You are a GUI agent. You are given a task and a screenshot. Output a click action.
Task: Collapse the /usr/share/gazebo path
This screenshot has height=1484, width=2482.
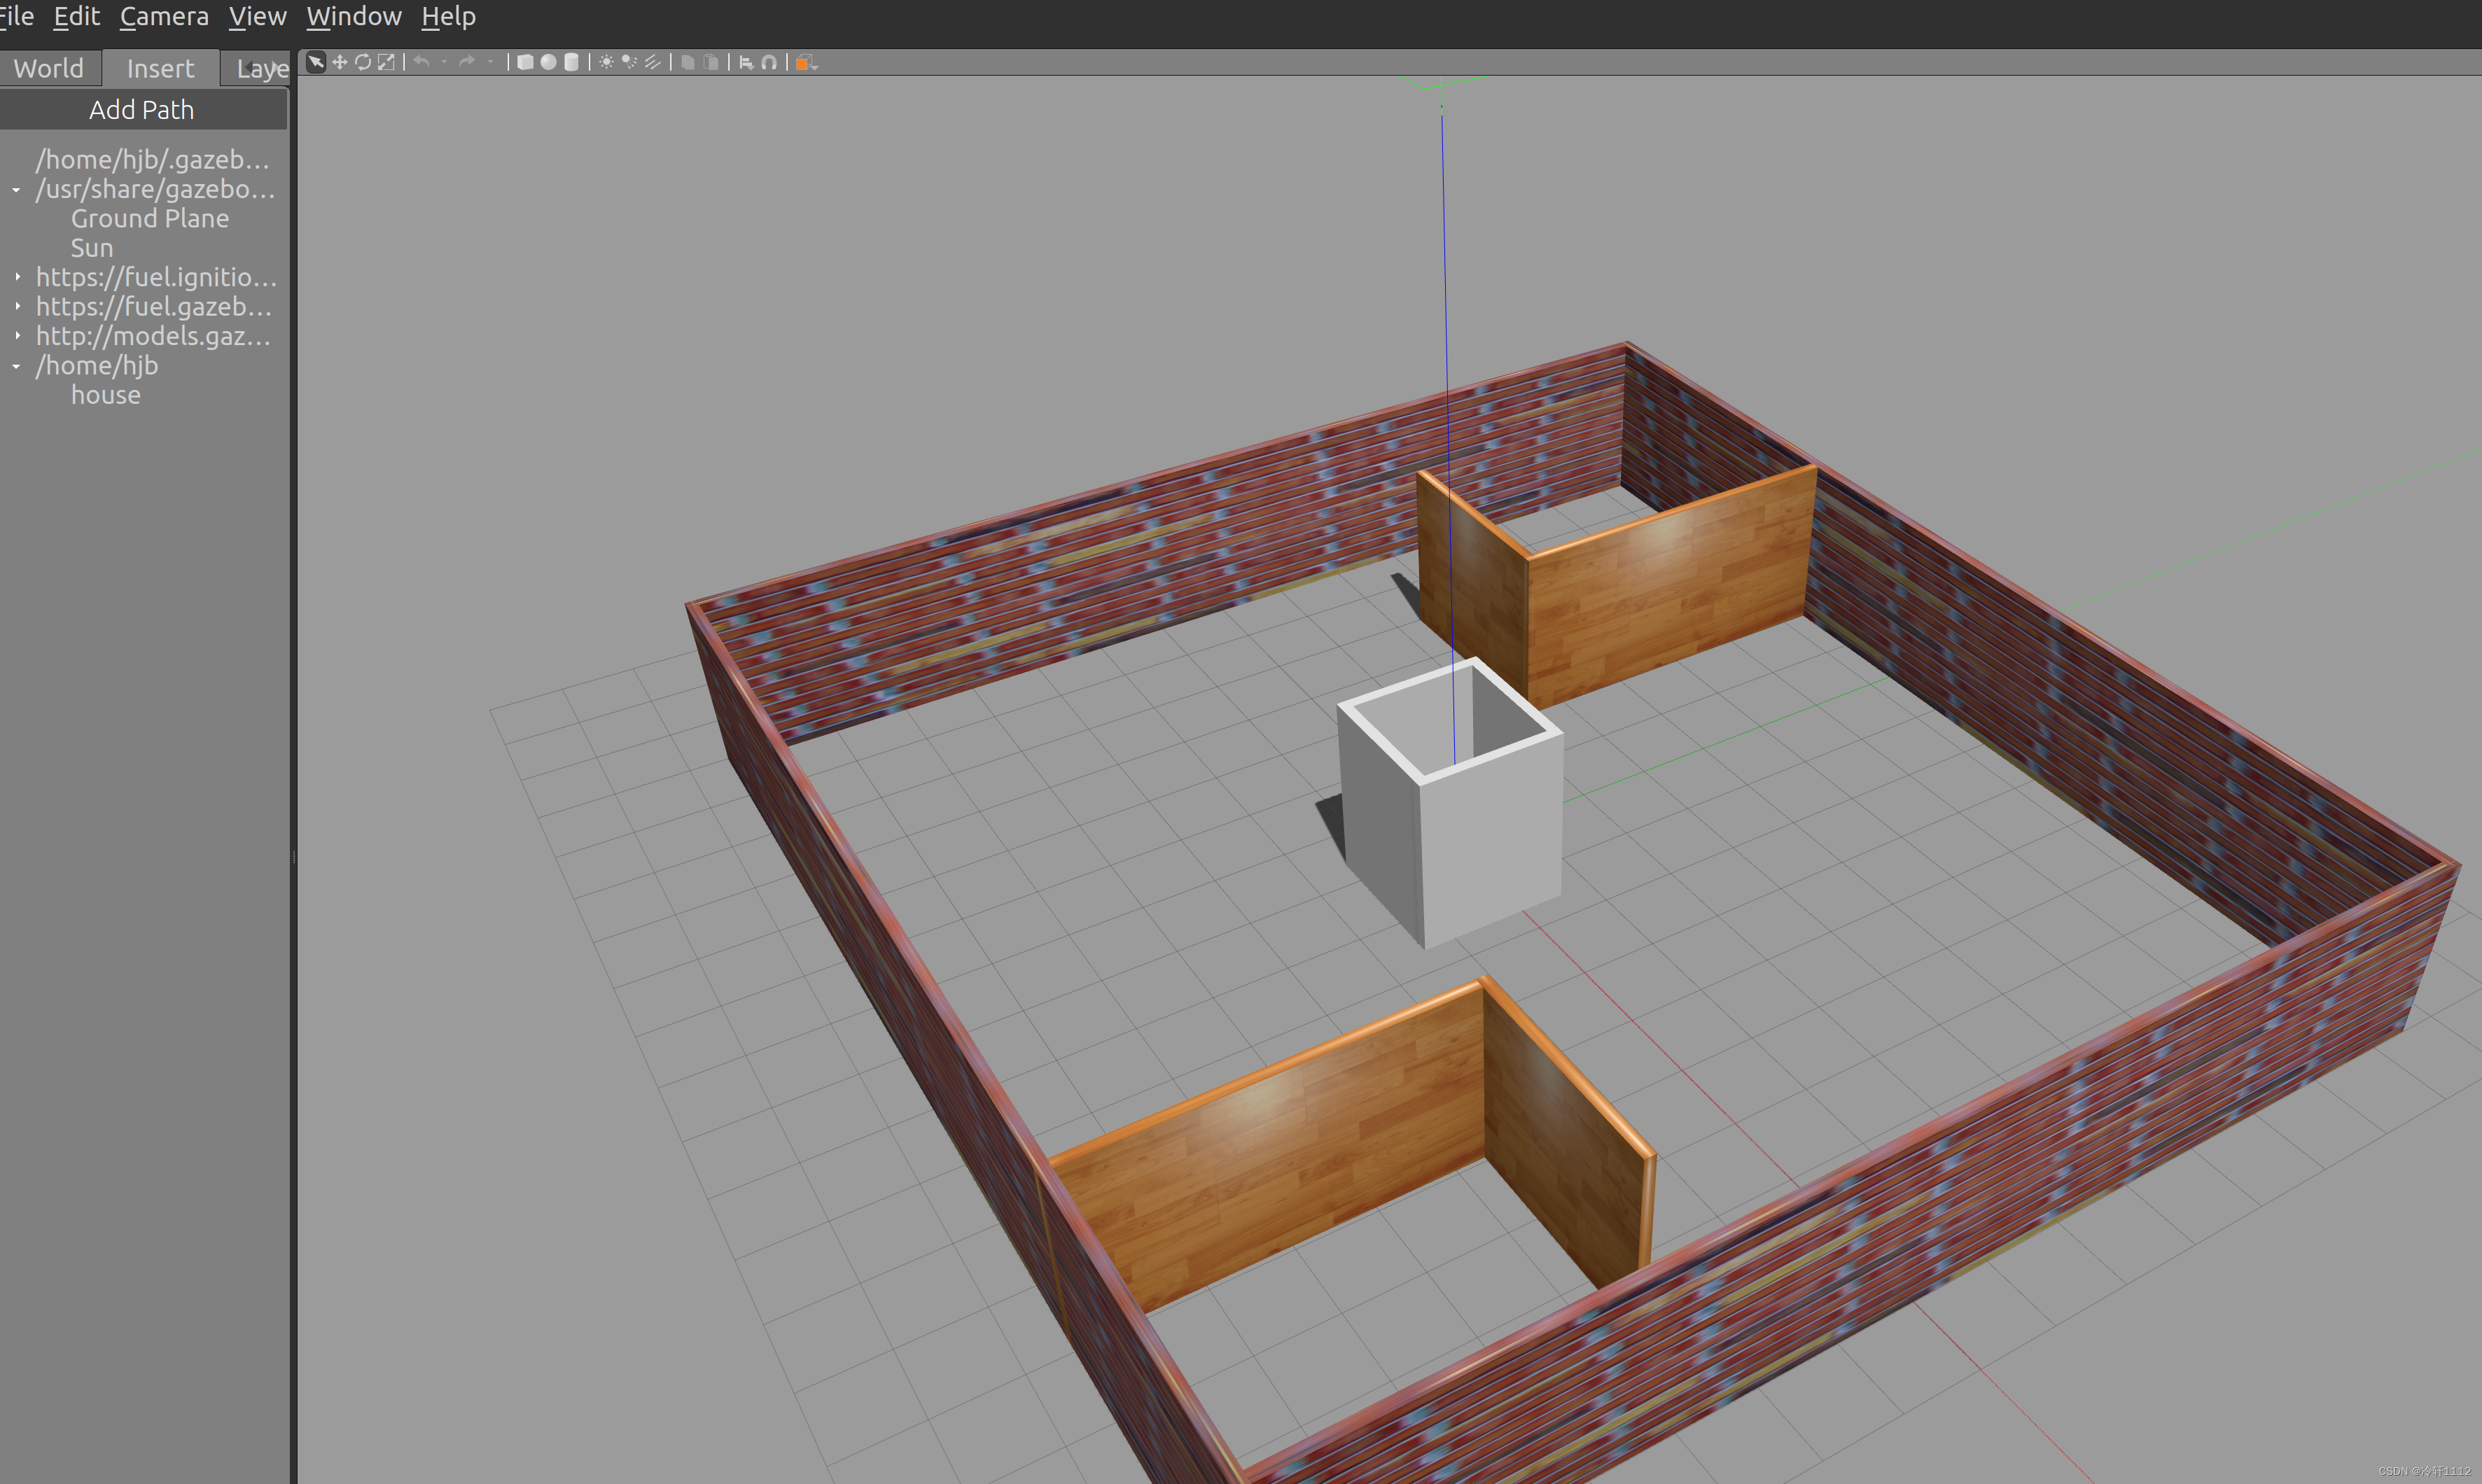pos(17,189)
